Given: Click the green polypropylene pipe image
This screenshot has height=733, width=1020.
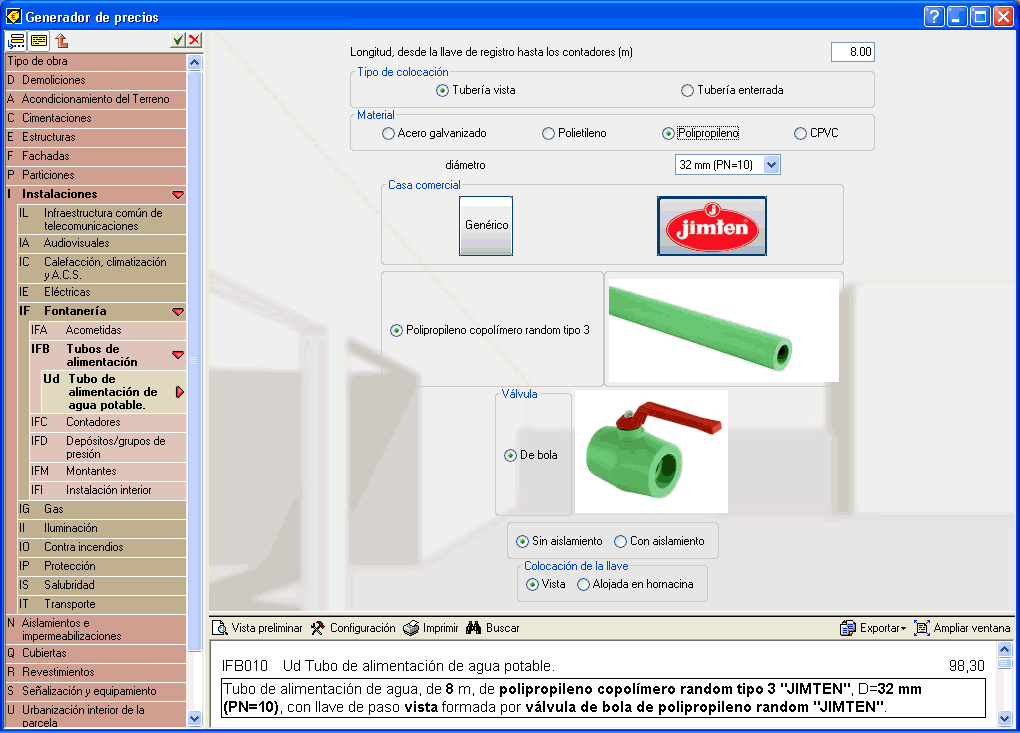Looking at the screenshot, I should point(723,330).
